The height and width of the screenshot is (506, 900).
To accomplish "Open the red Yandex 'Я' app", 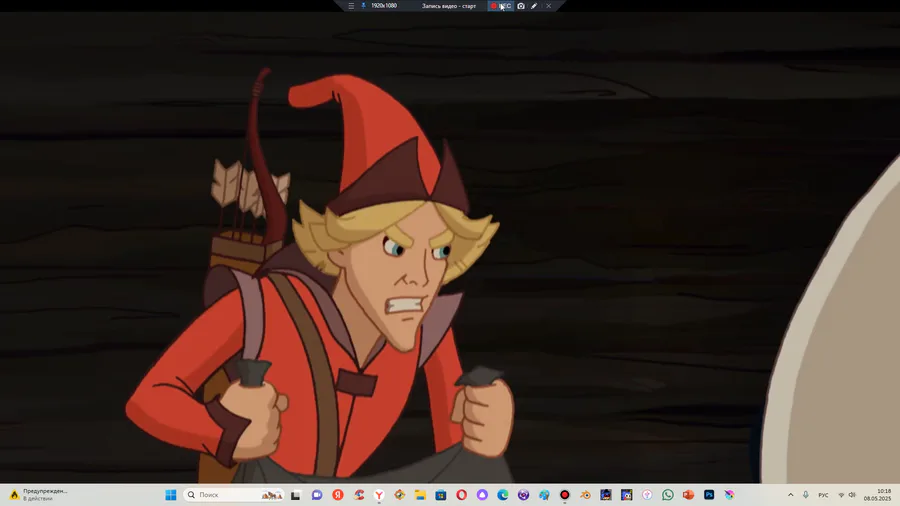I will pyautogui.click(x=338, y=495).
